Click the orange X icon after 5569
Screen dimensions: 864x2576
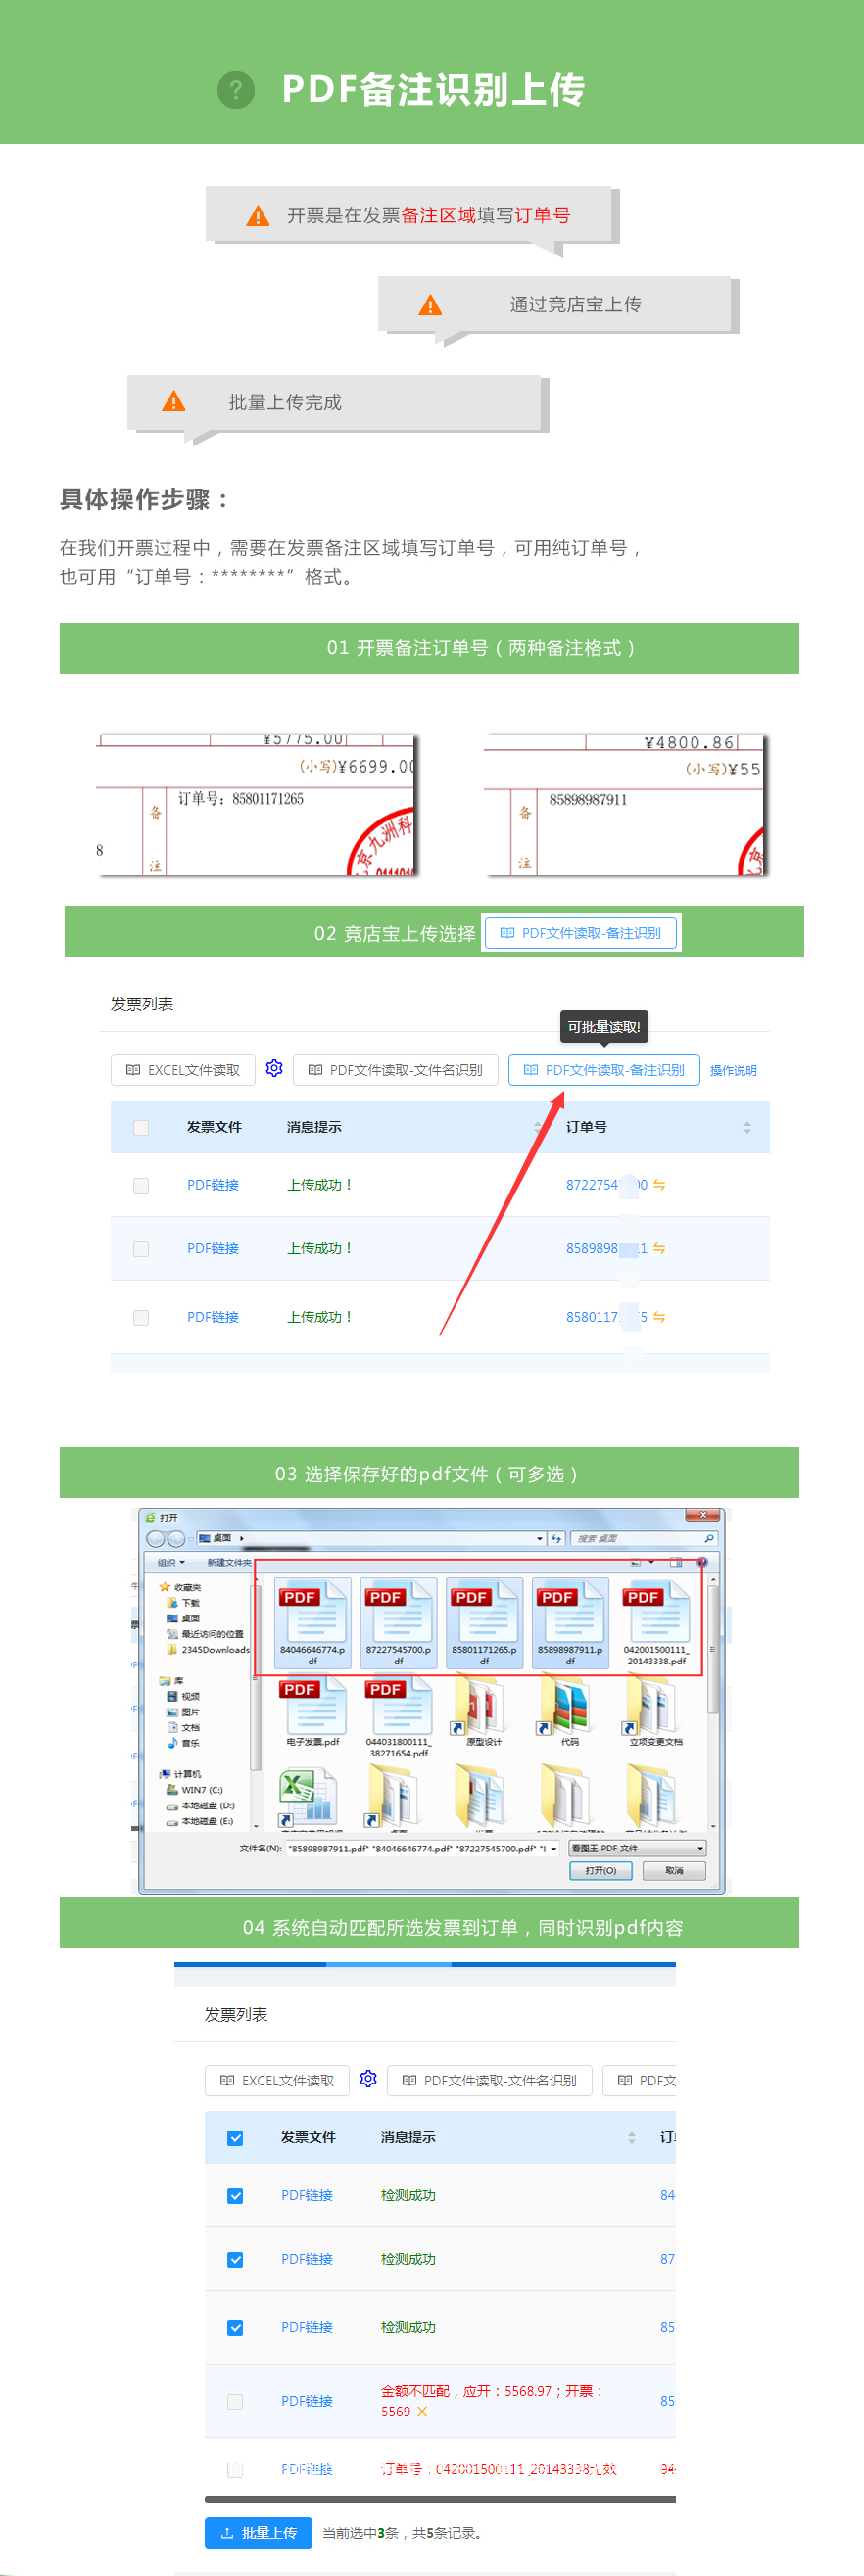coord(422,2411)
